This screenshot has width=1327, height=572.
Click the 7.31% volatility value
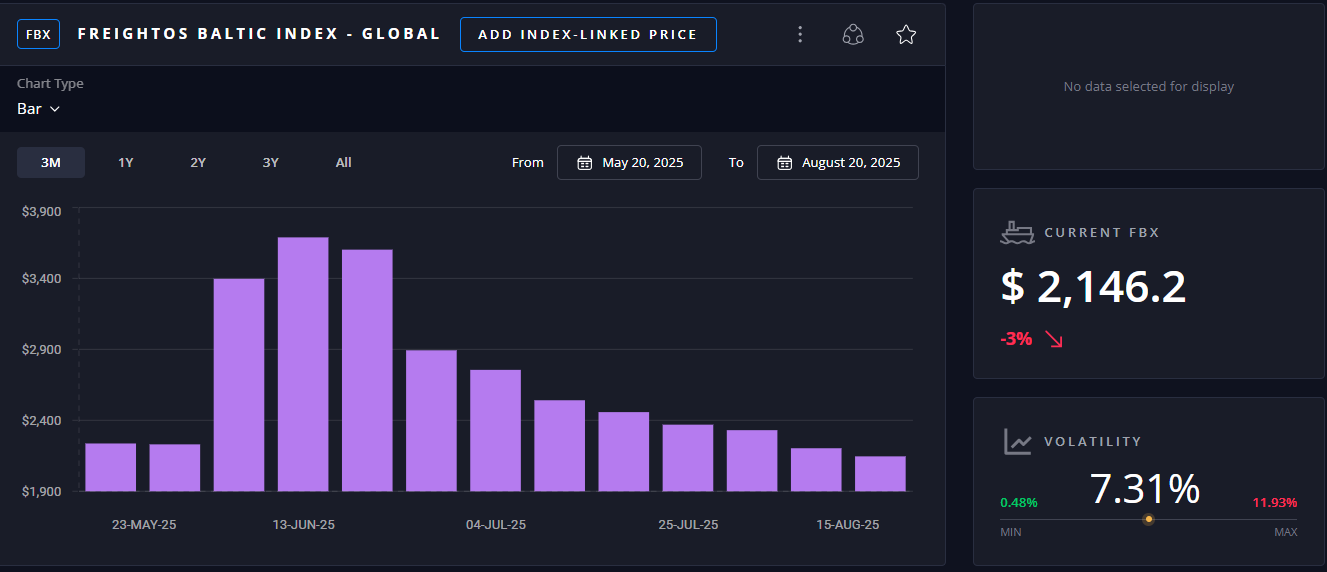pyautogui.click(x=1145, y=489)
